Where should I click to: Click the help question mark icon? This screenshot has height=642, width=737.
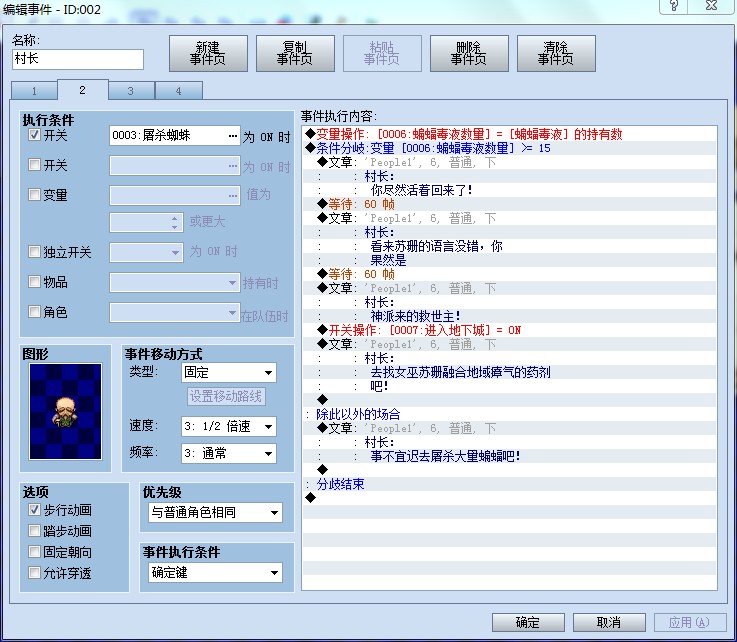[x=674, y=6]
